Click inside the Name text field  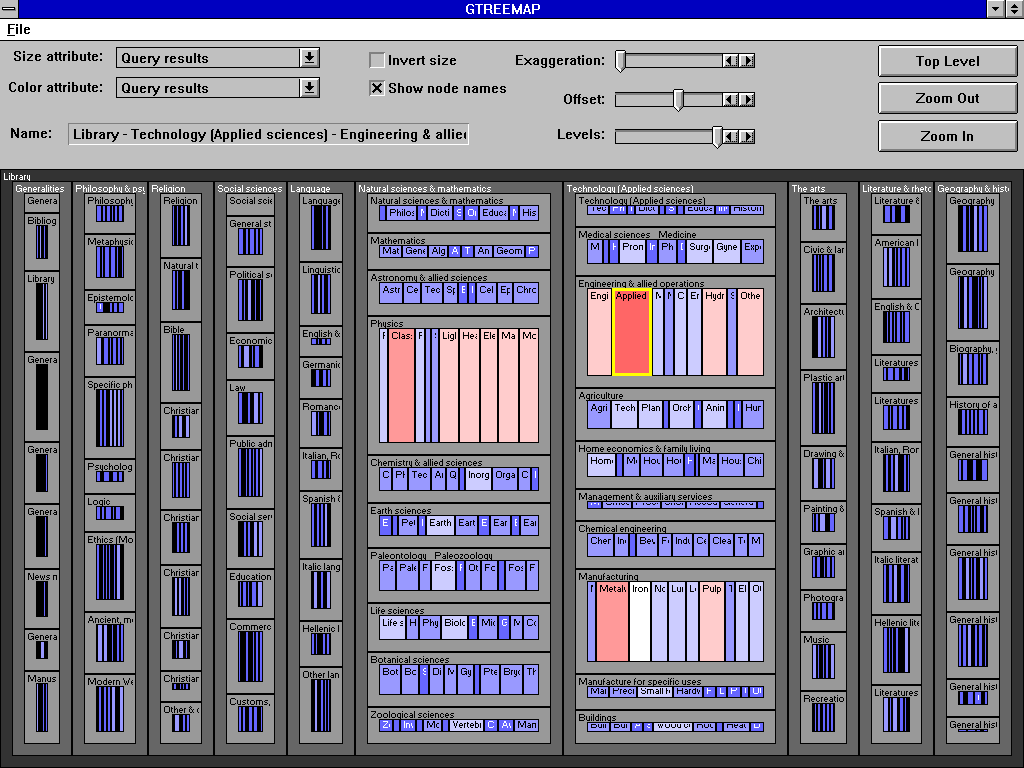coord(268,135)
